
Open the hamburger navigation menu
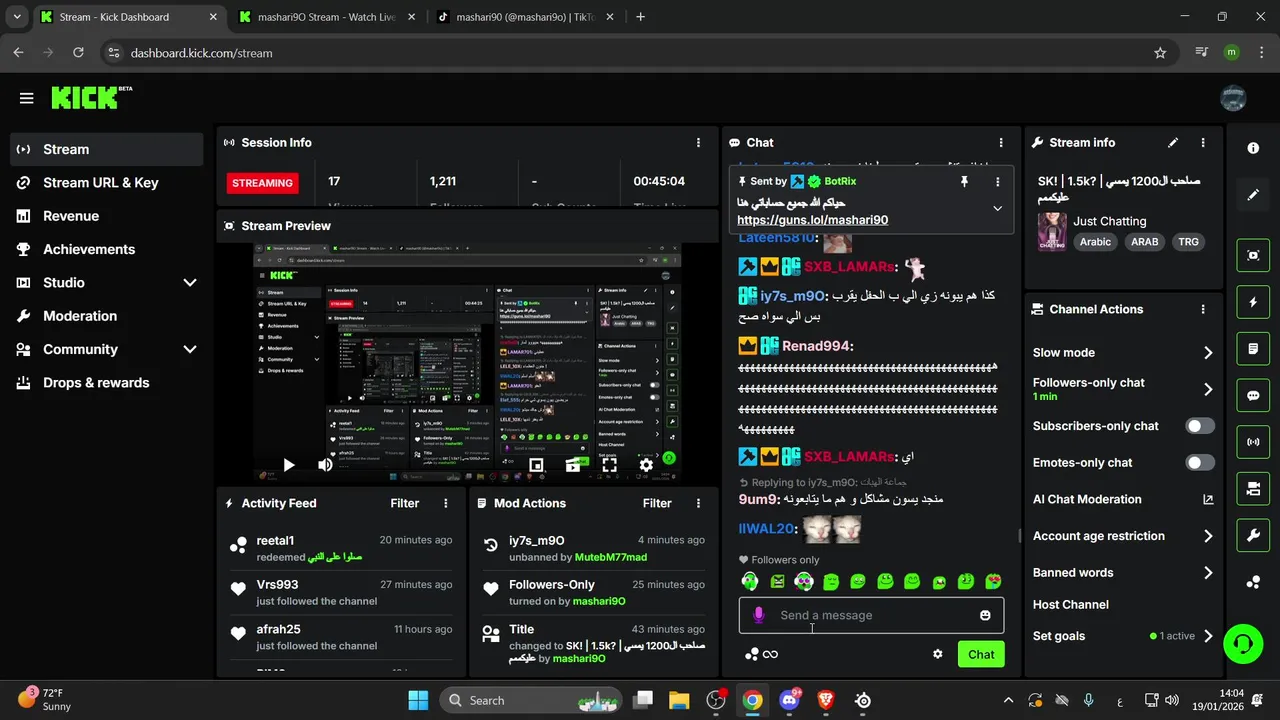pos(26,98)
